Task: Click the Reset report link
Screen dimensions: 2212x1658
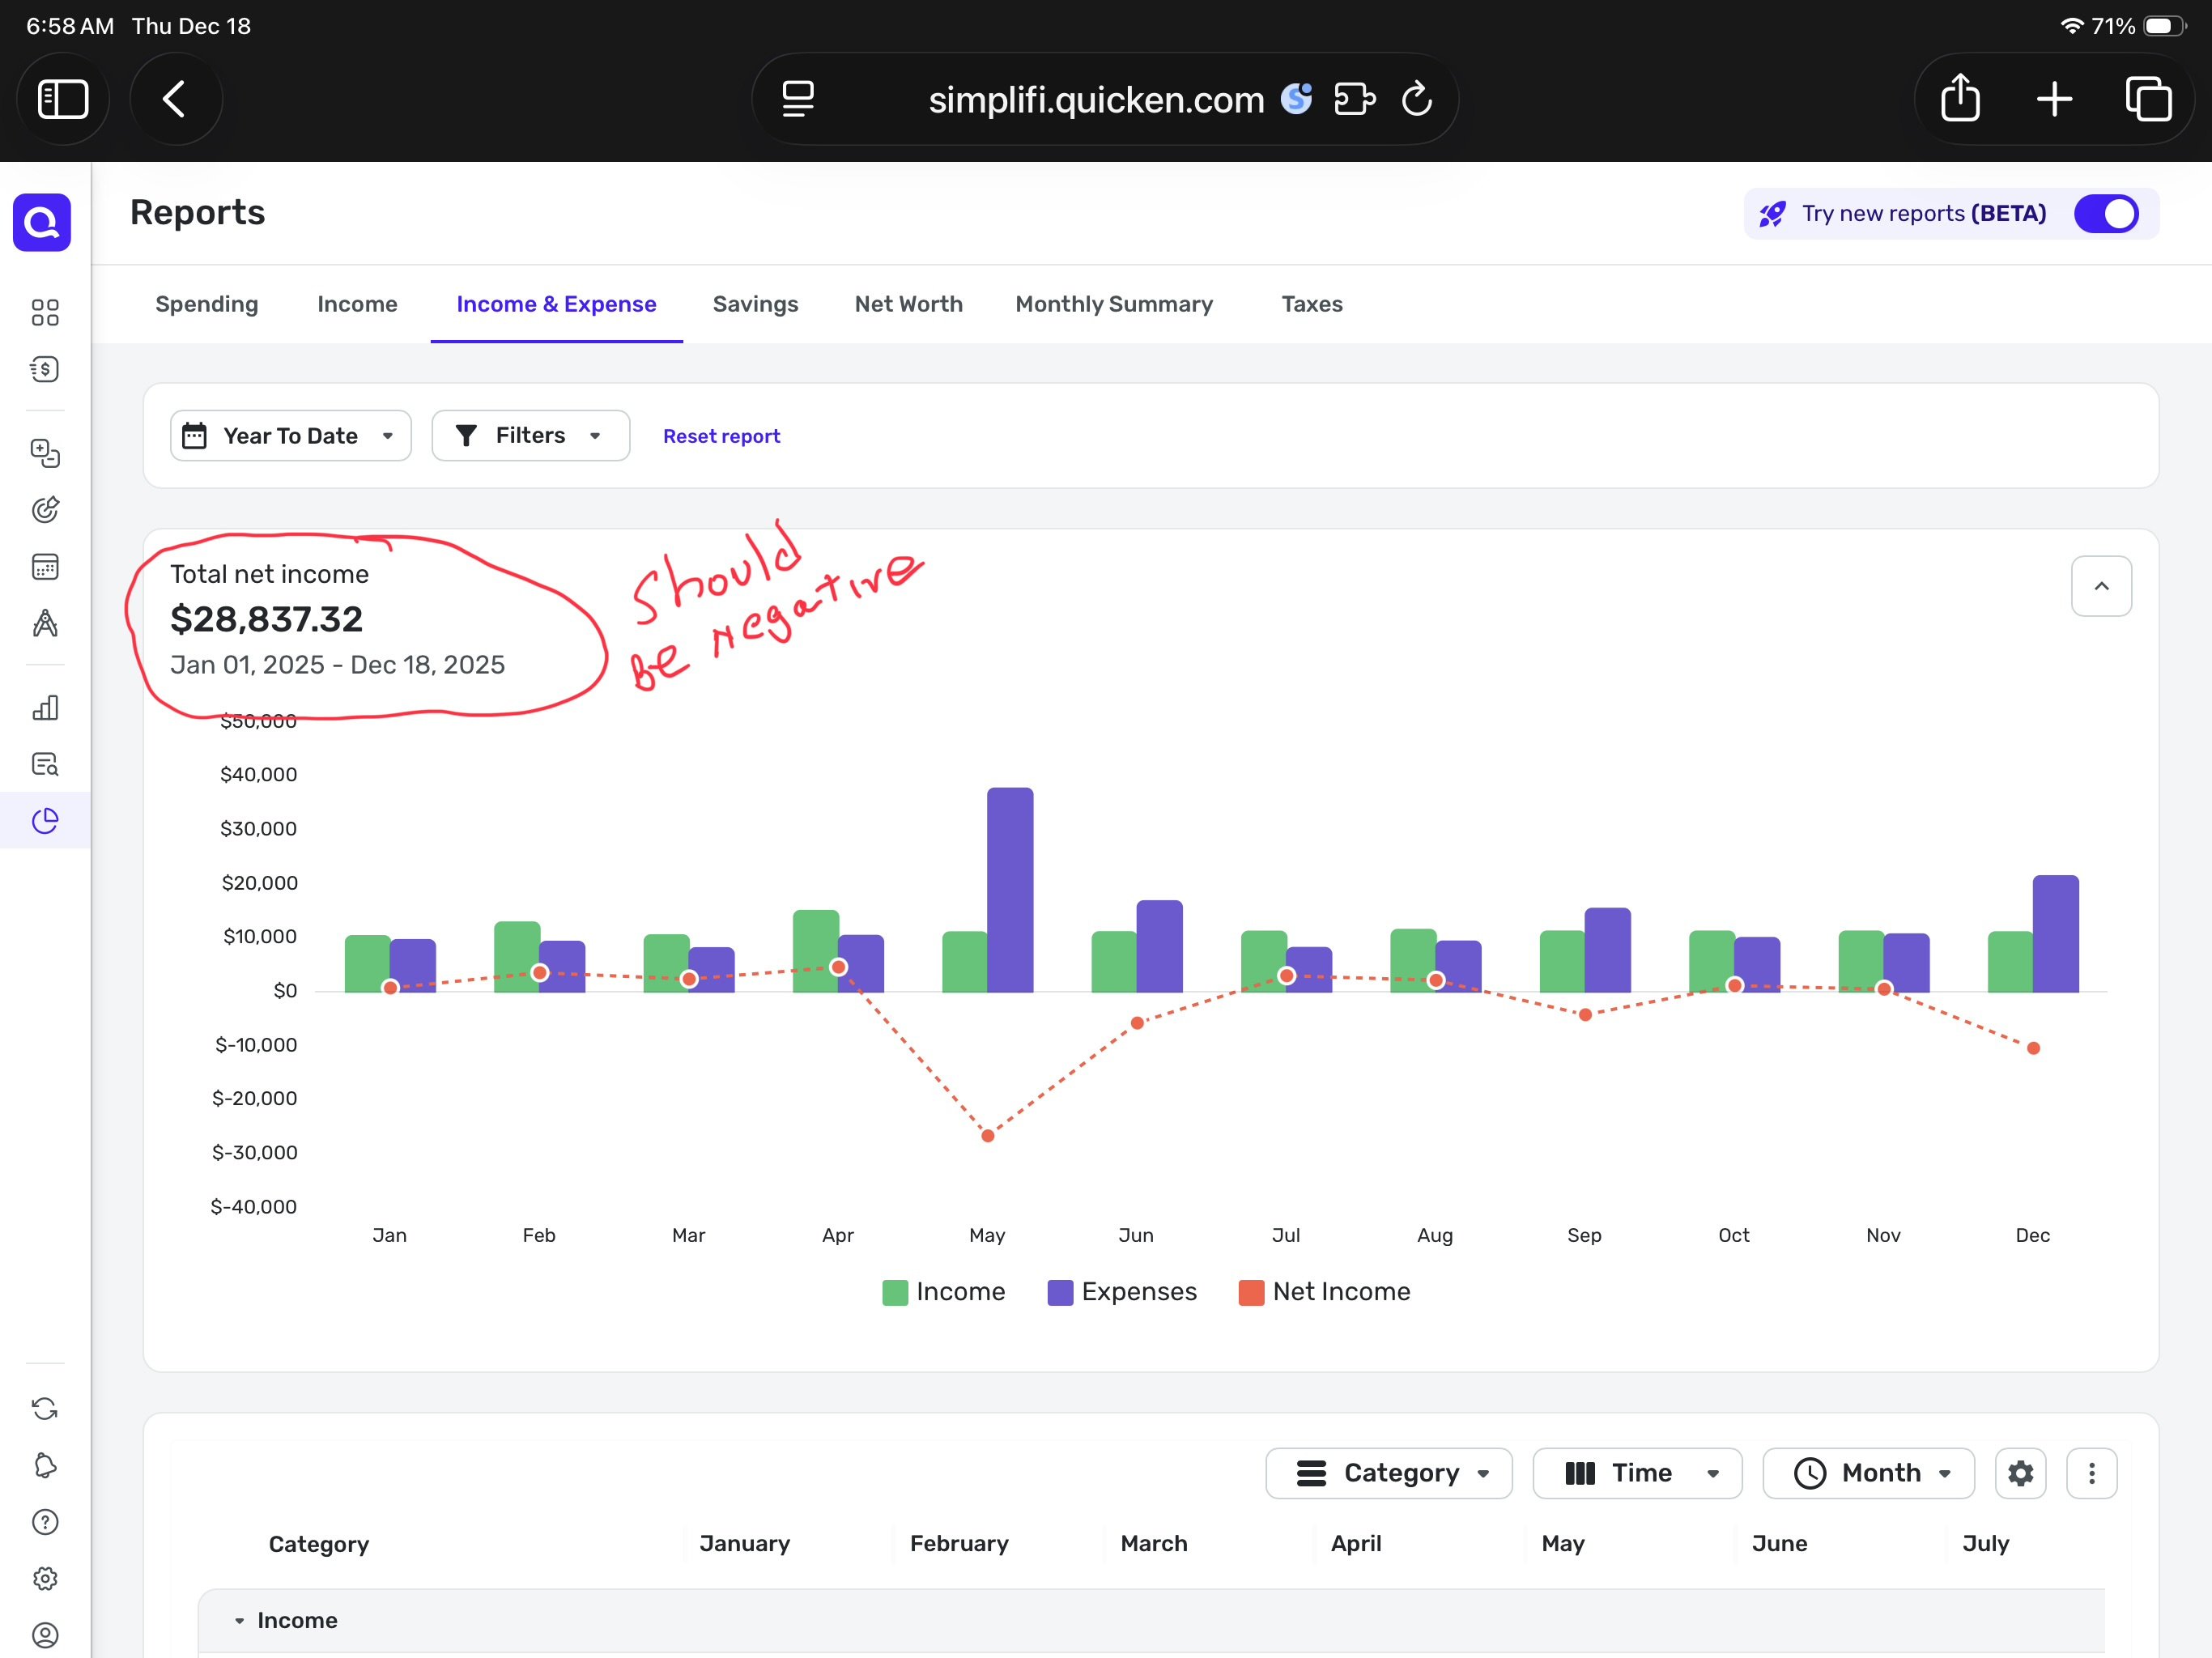Action: tap(721, 436)
